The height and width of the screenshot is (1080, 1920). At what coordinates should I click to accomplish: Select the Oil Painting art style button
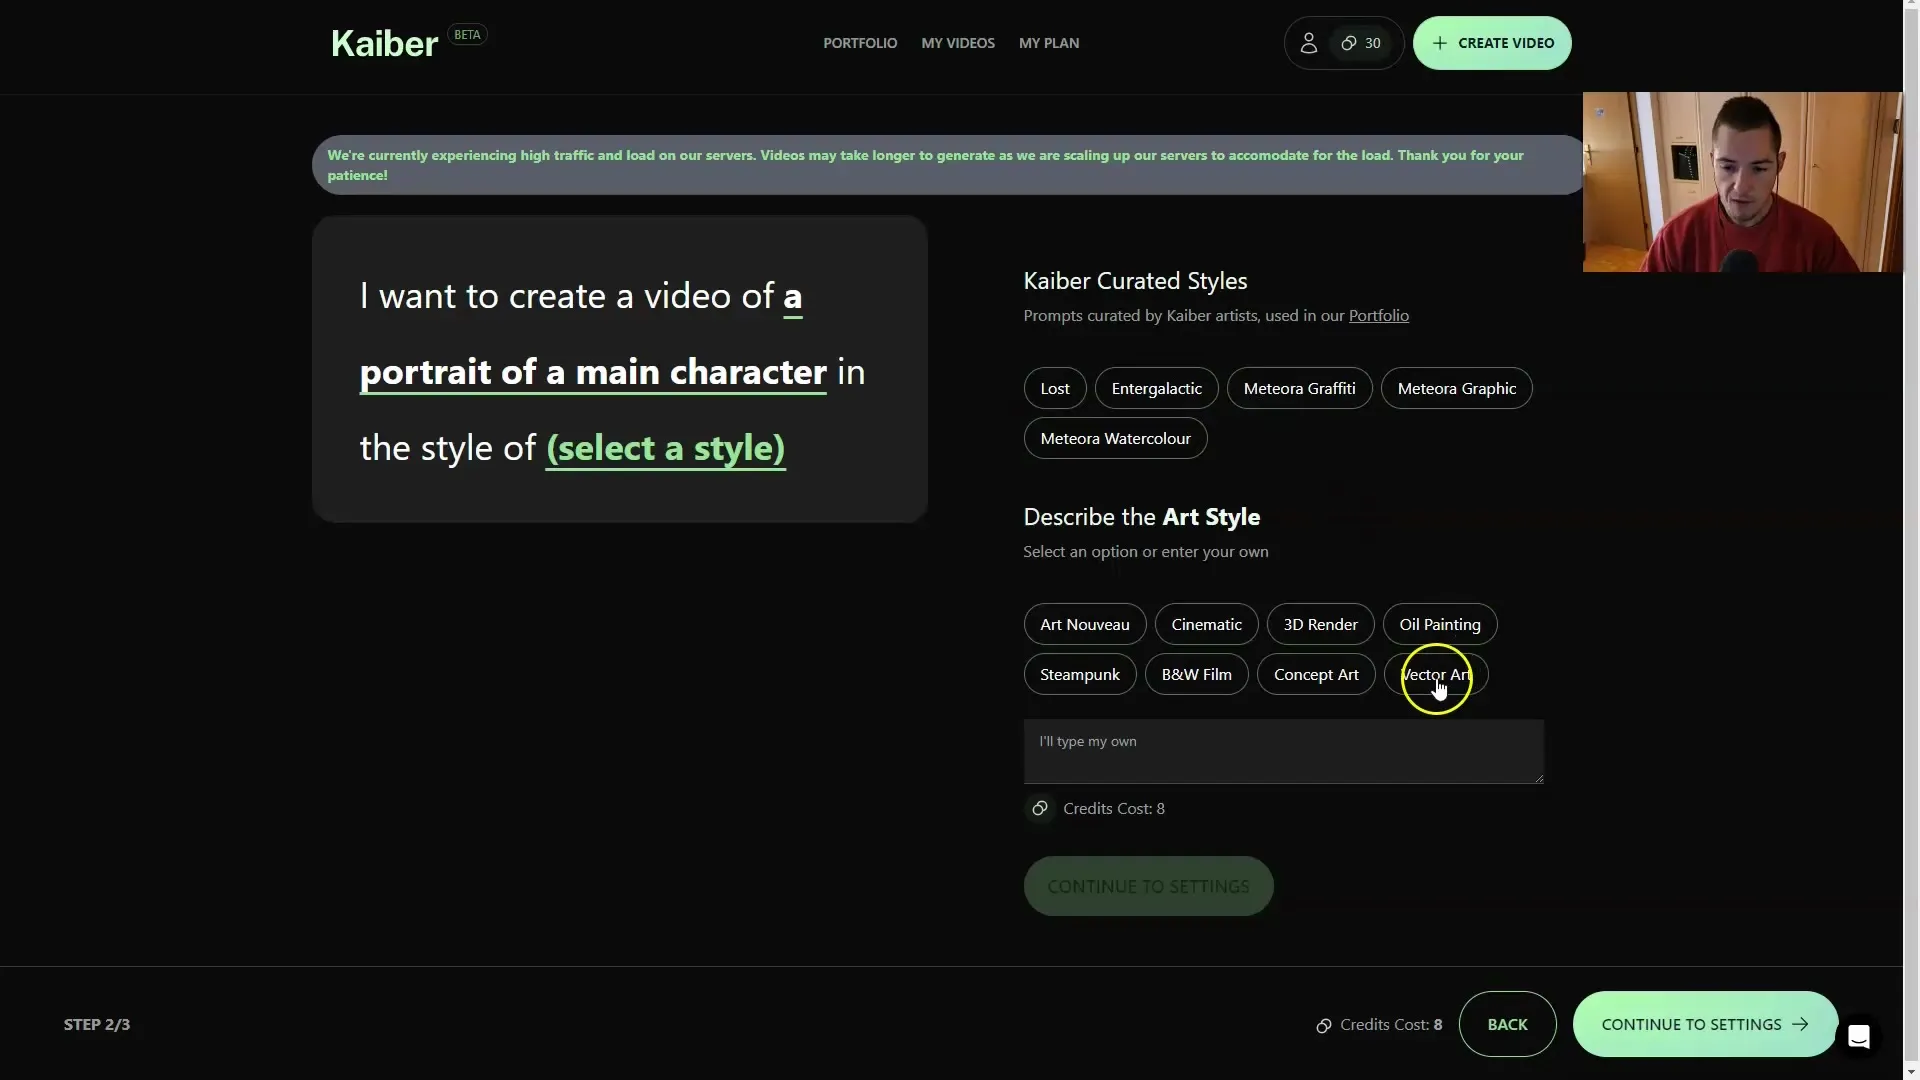pyautogui.click(x=1440, y=622)
